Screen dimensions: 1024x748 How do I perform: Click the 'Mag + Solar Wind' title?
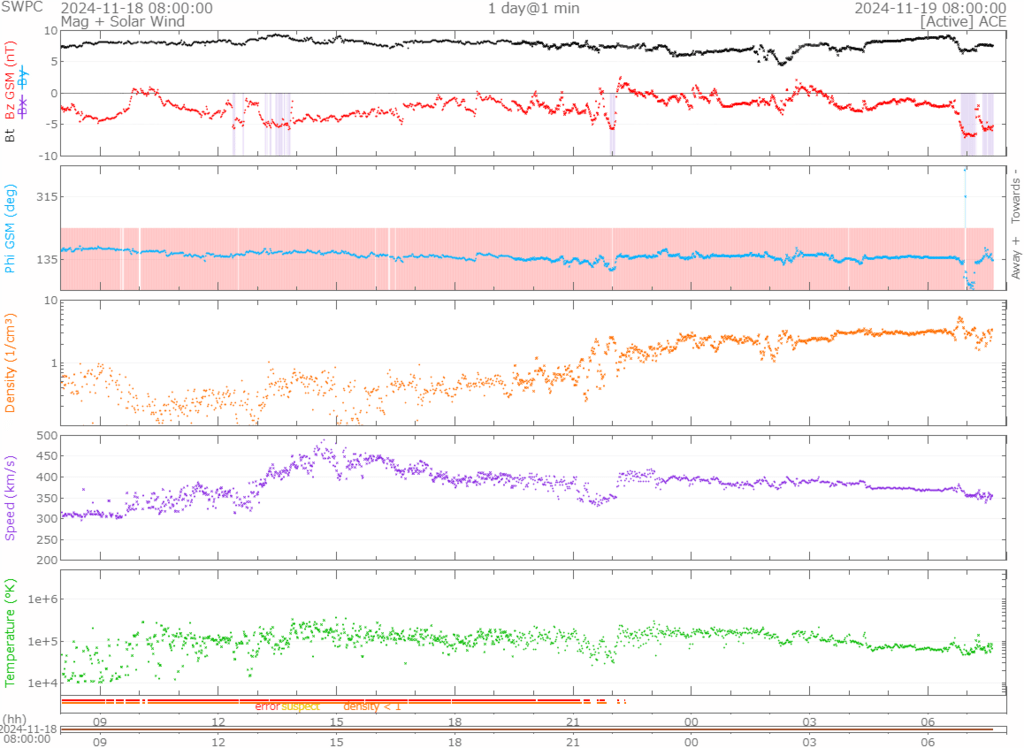[x=123, y=22]
